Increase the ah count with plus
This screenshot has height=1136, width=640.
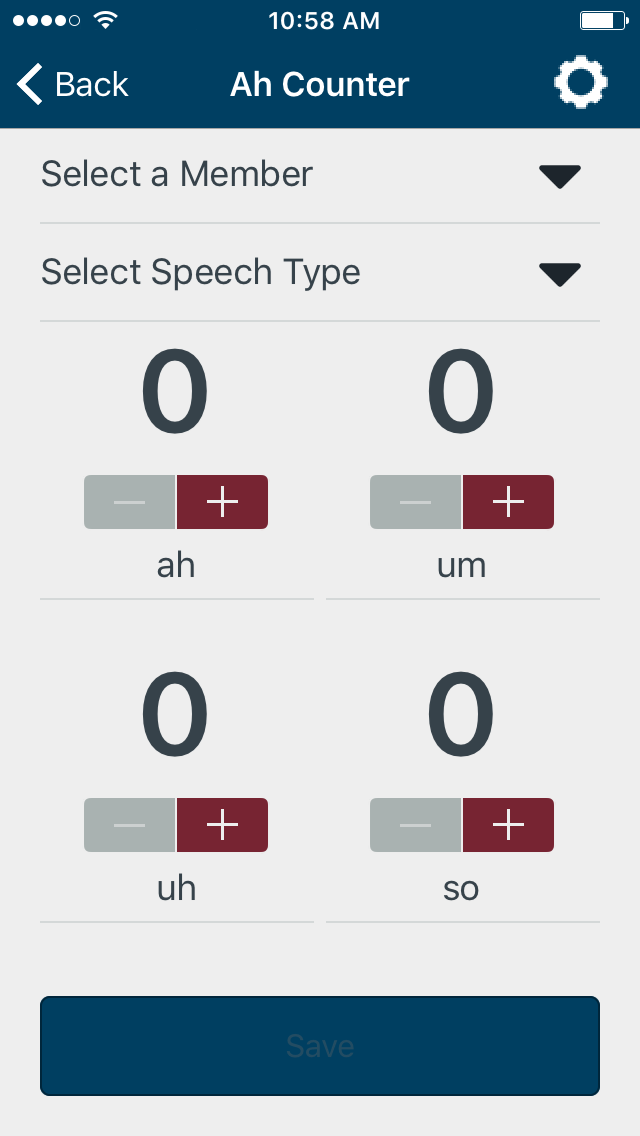(222, 502)
